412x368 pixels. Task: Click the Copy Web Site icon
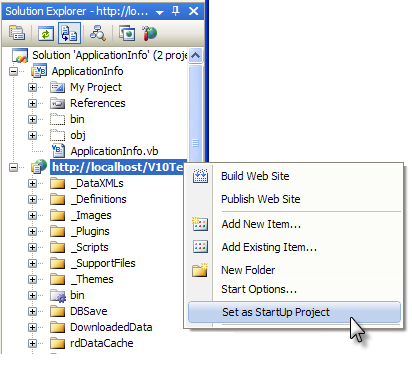tap(127, 33)
